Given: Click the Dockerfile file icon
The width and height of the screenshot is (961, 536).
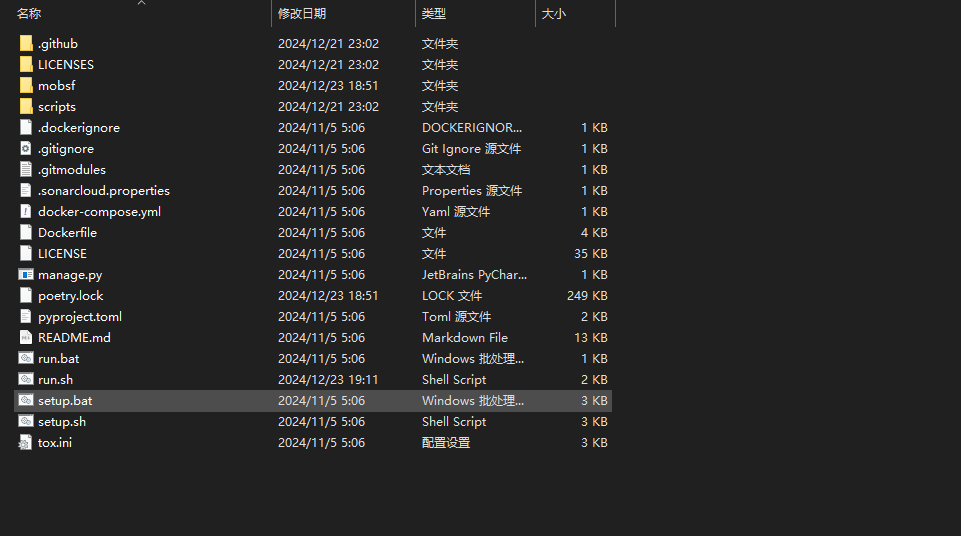Looking at the screenshot, I should [26, 232].
